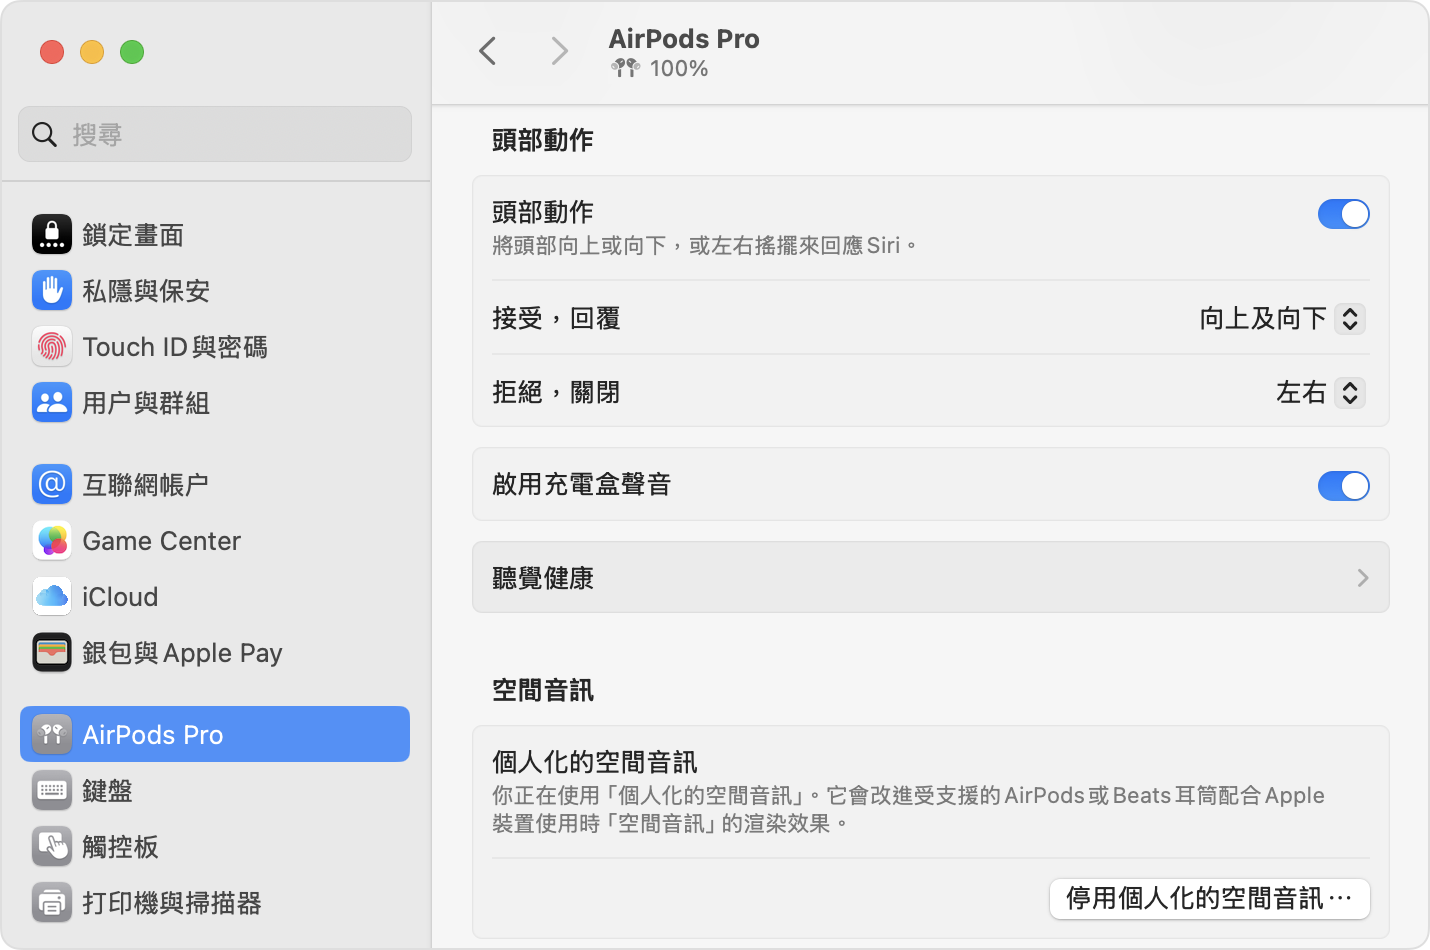Click the 接受，回覆 label
1430x950 pixels.
pyautogui.click(x=556, y=319)
